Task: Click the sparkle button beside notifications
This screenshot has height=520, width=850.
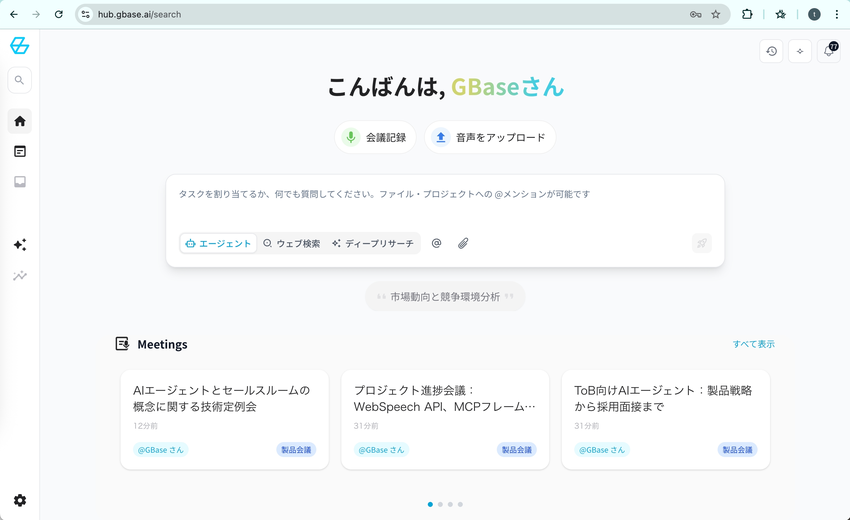Action: pyautogui.click(x=800, y=52)
